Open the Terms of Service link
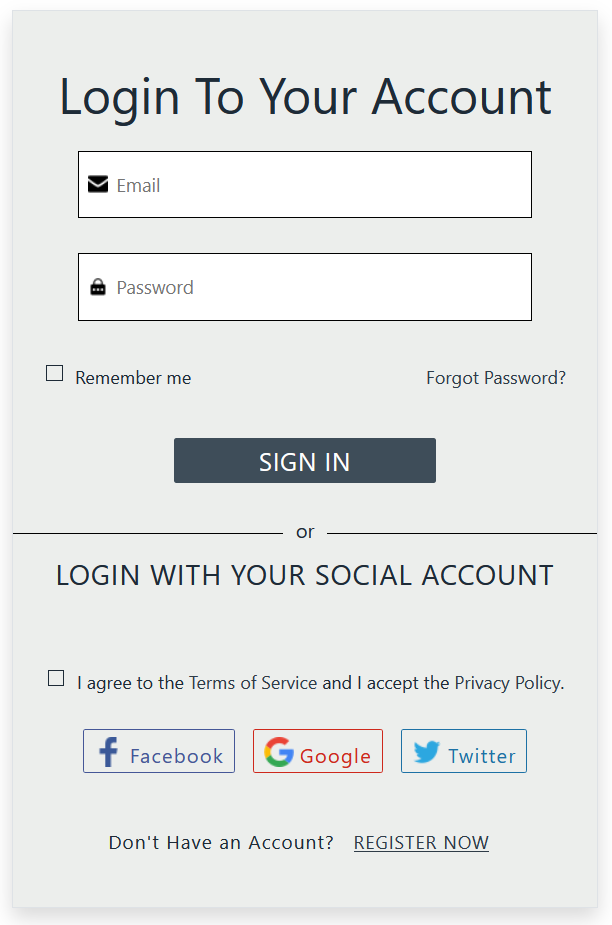The image size is (612, 925). [252, 683]
